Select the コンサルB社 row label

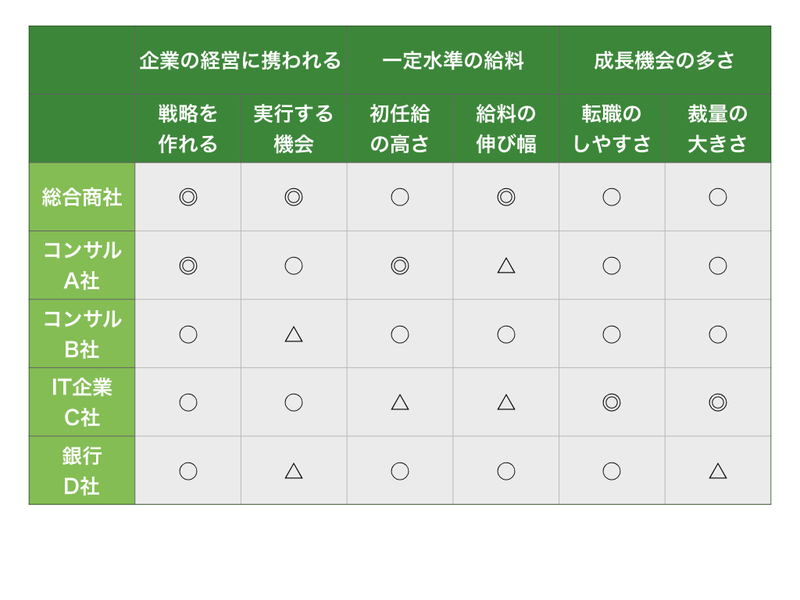click(x=82, y=334)
